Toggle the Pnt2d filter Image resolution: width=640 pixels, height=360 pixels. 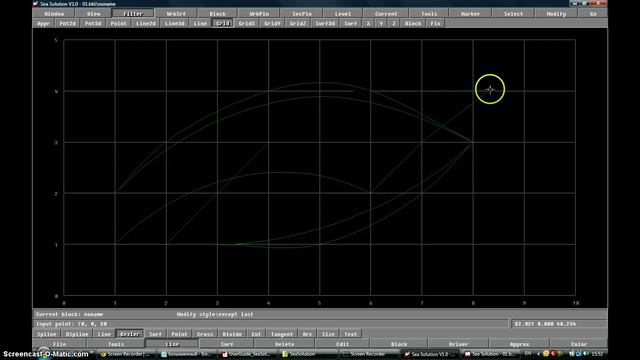point(67,23)
